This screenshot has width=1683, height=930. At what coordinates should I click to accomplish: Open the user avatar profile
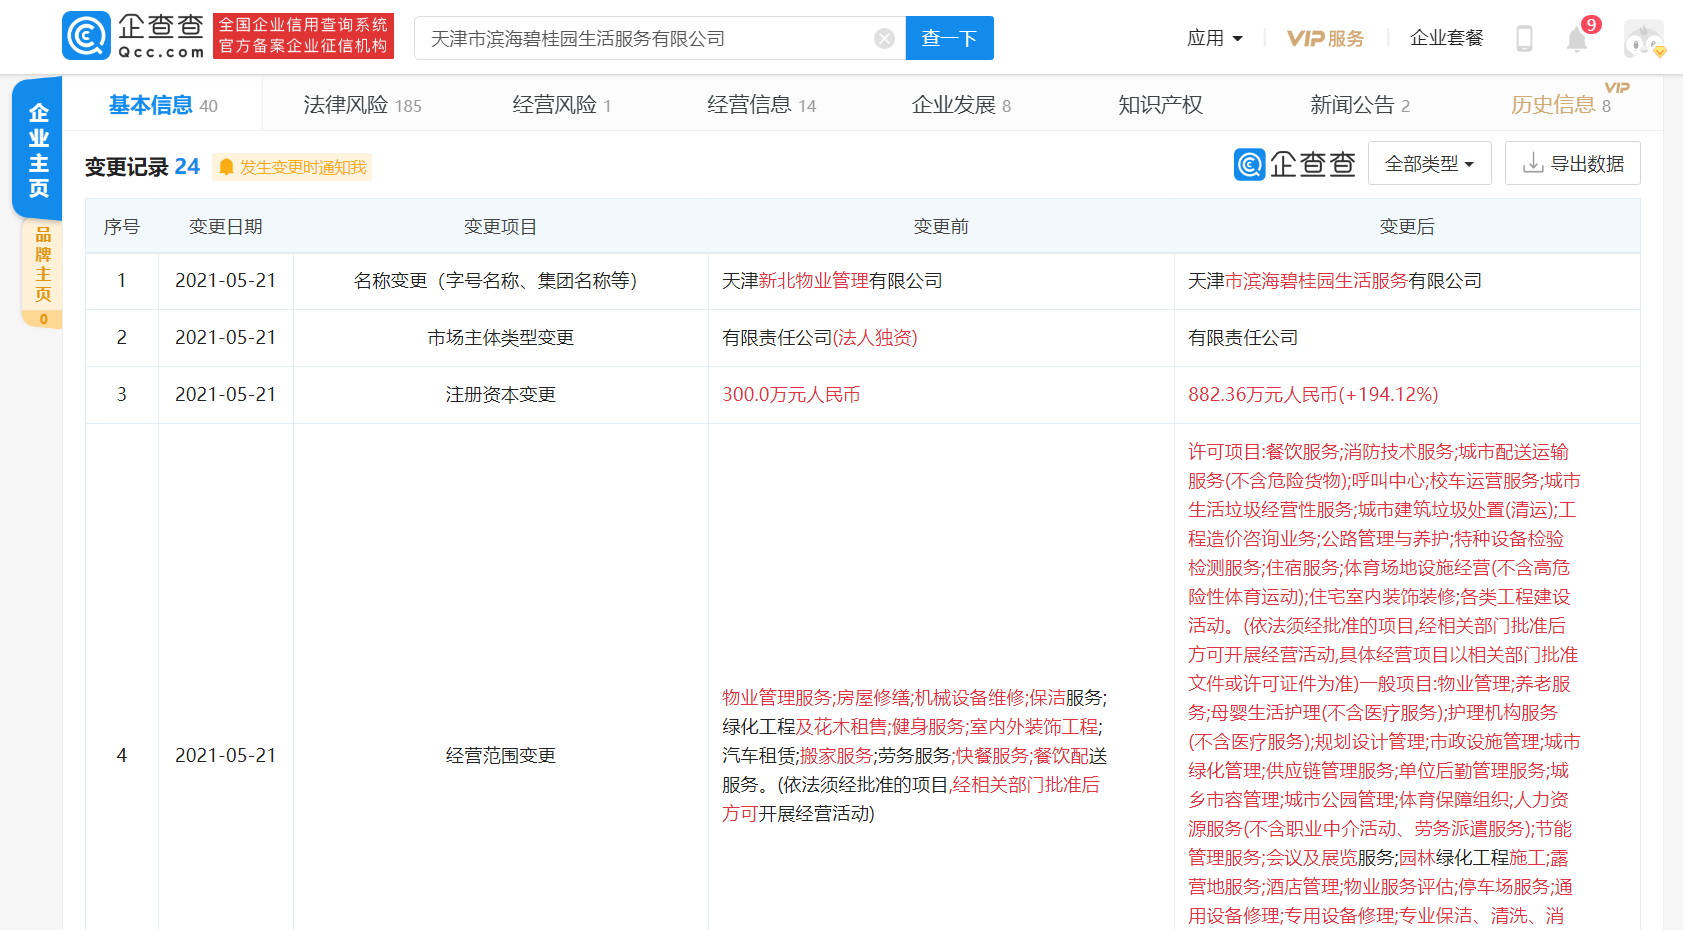(x=1644, y=39)
